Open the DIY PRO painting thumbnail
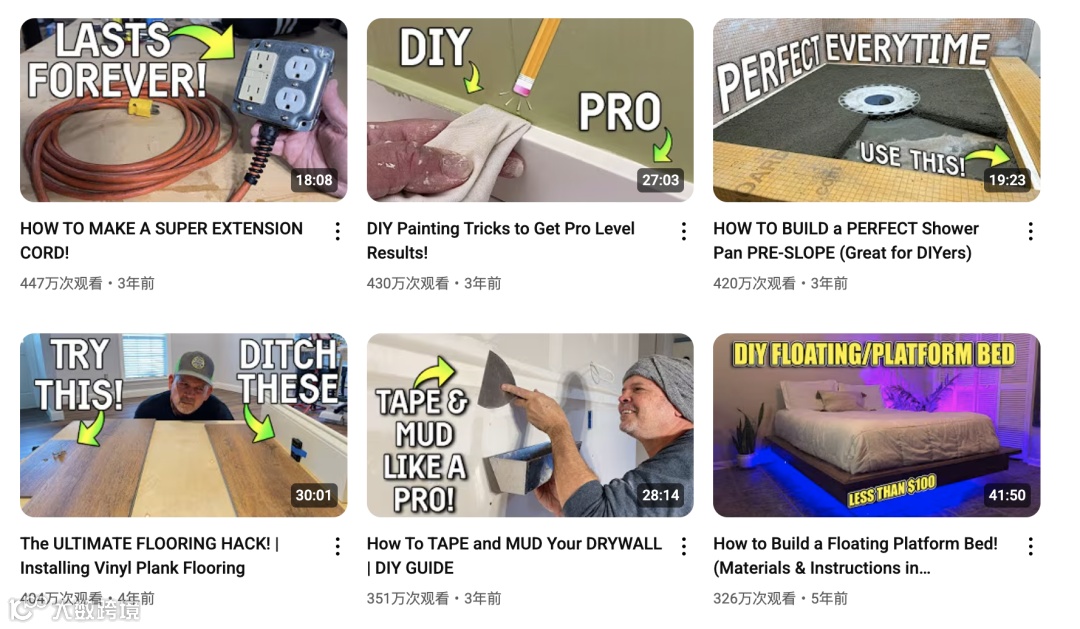 pyautogui.click(x=530, y=110)
